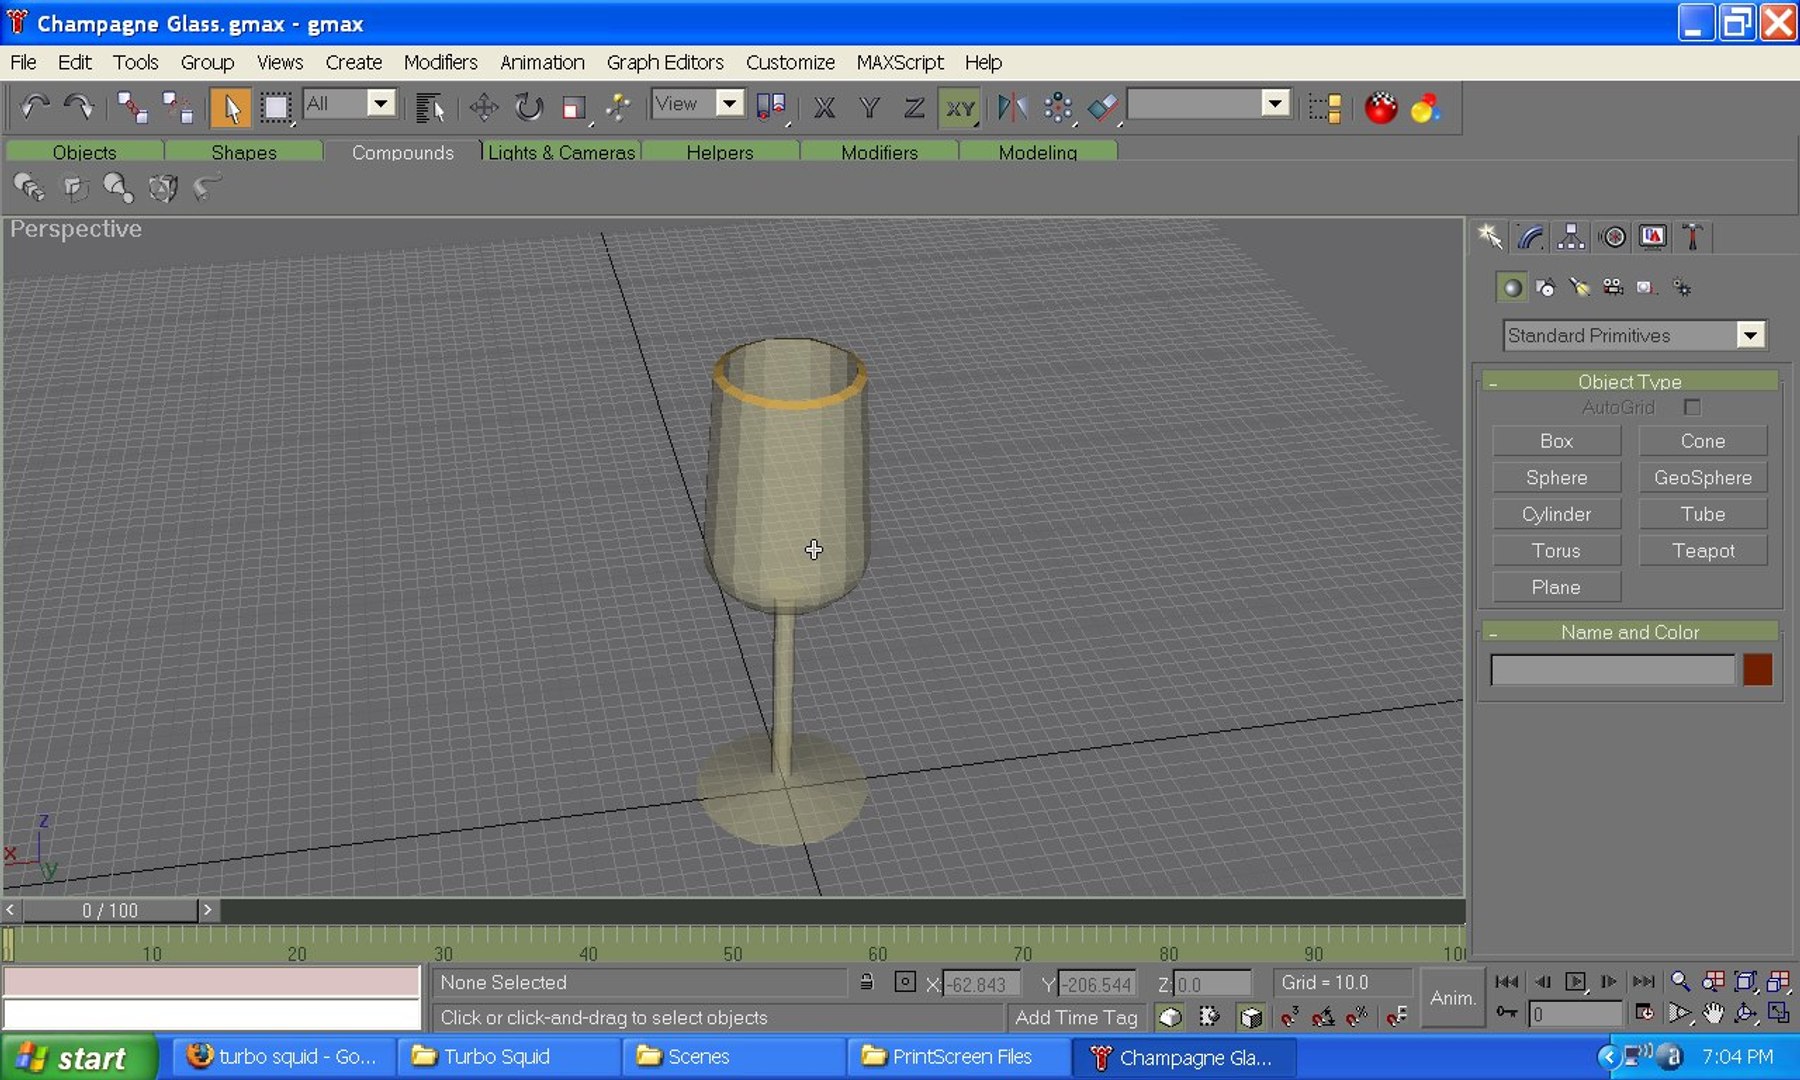Click the object name input field
The width and height of the screenshot is (1800, 1080).
click(x=1612, y=669)
